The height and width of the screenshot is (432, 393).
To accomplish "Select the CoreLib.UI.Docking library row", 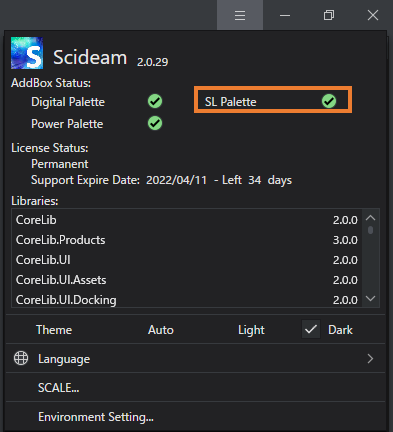I will [187, 300].
